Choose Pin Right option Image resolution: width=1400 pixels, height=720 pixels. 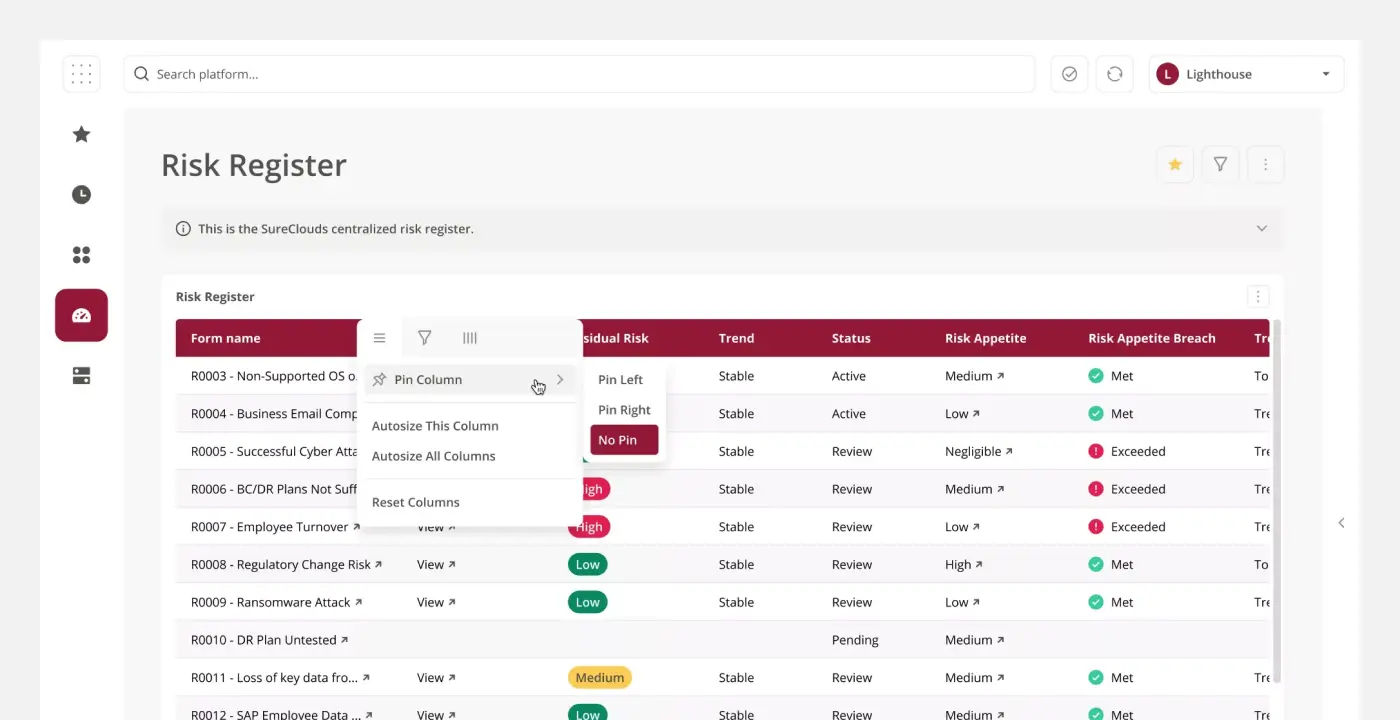click(x=624, y=410)
